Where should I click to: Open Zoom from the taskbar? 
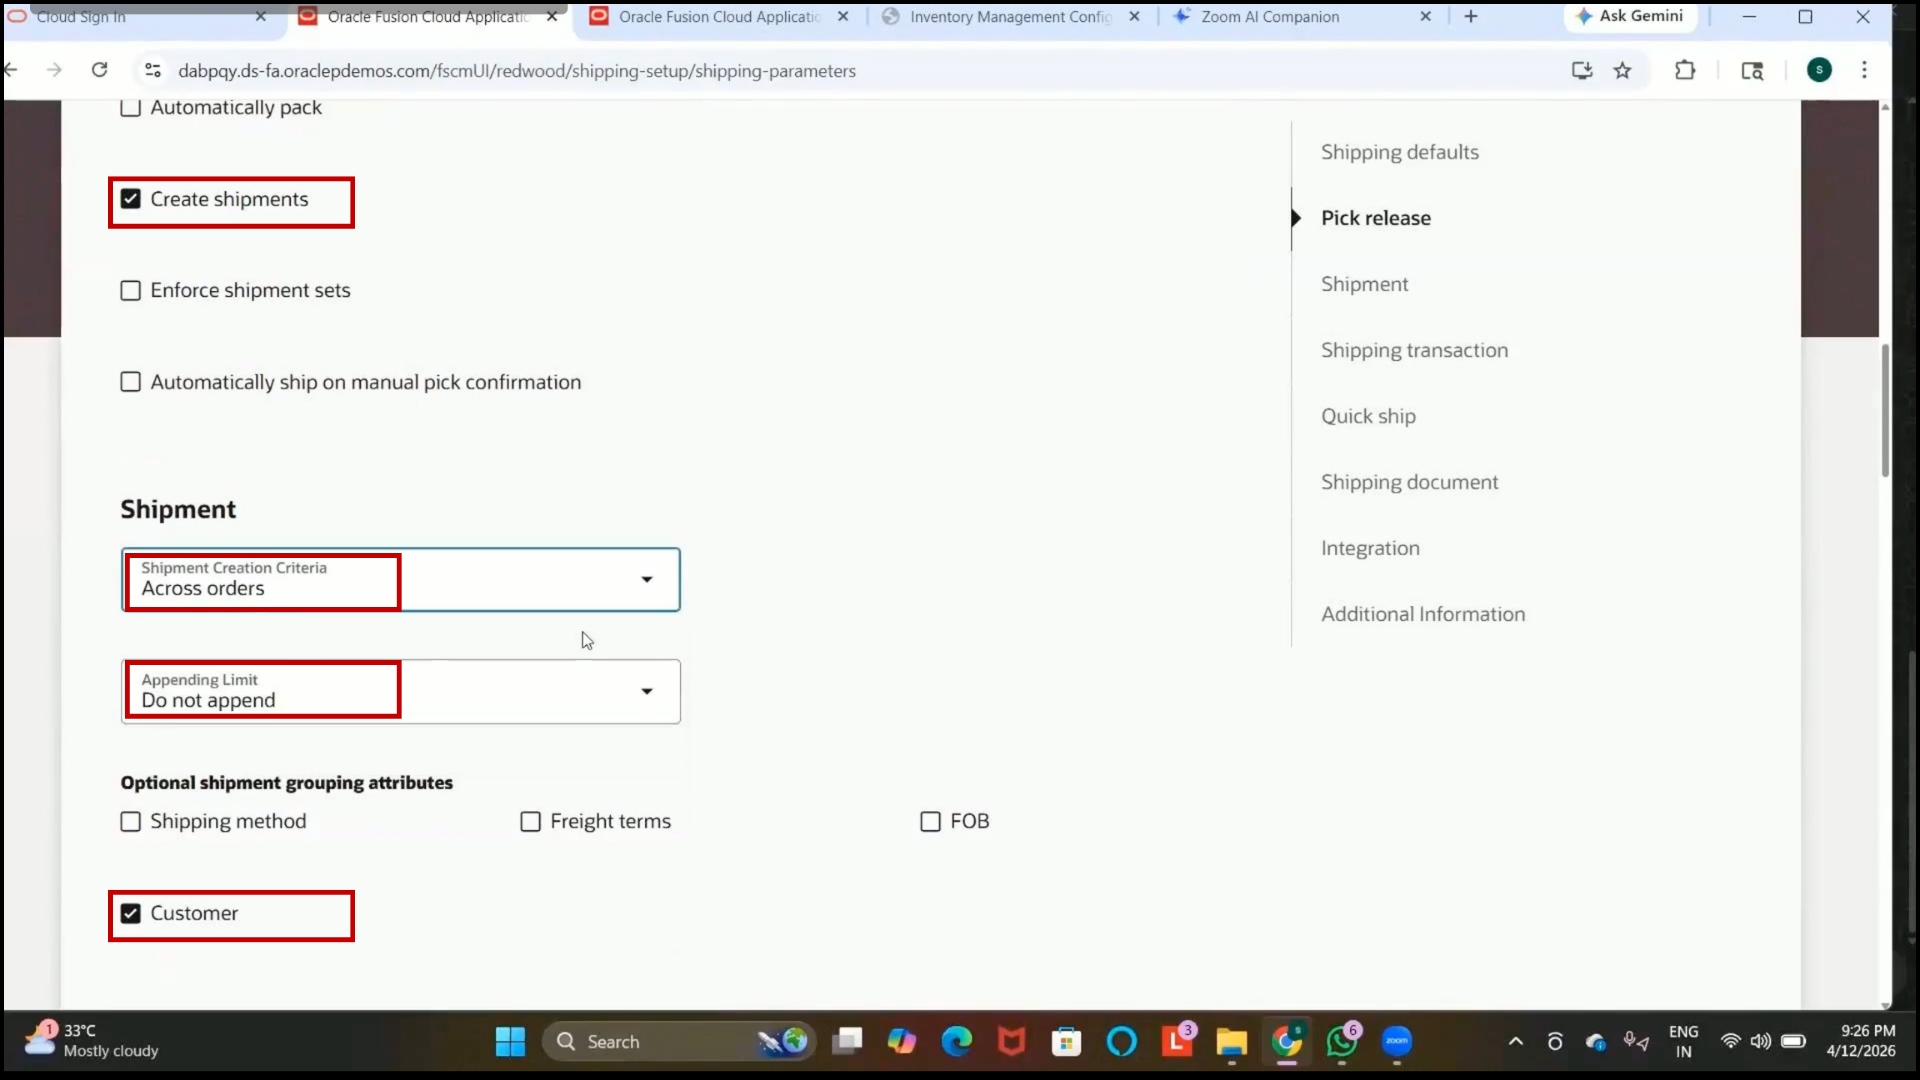pos(1397,1042)
